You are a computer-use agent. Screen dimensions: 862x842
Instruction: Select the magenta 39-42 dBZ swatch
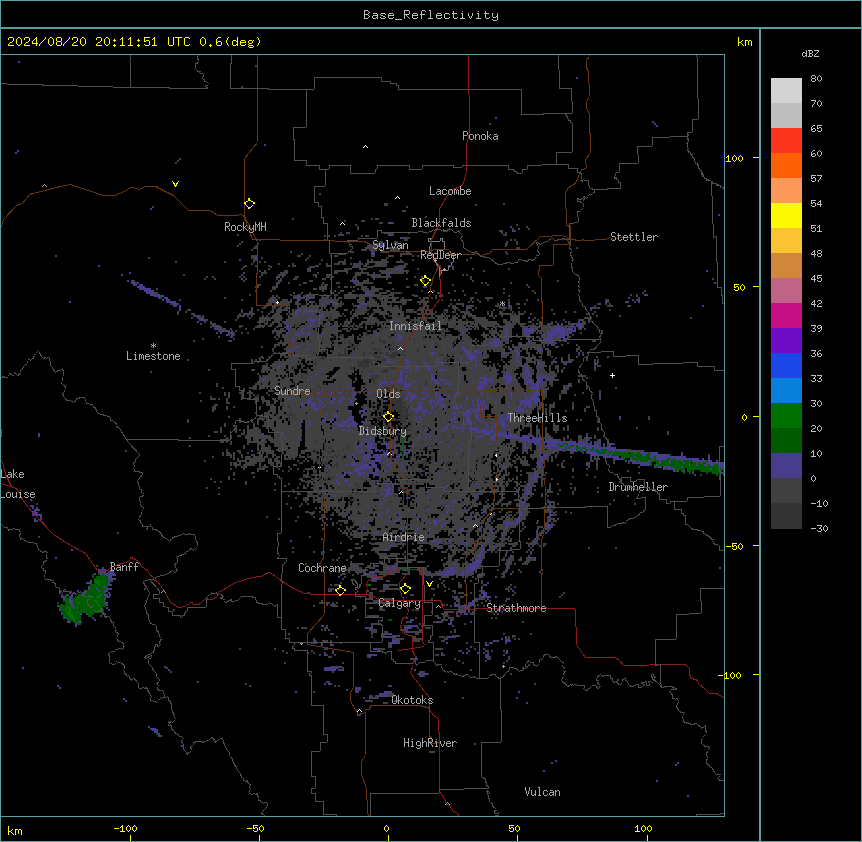(x=786, y=315)
